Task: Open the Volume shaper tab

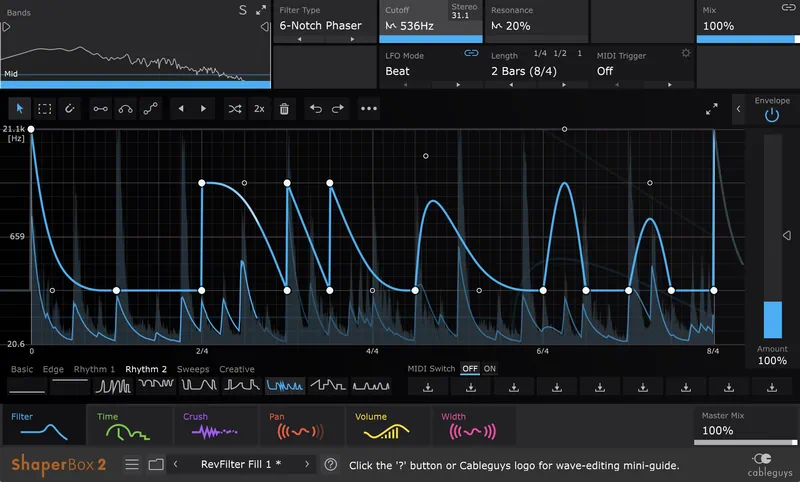Action: (389, 425)
